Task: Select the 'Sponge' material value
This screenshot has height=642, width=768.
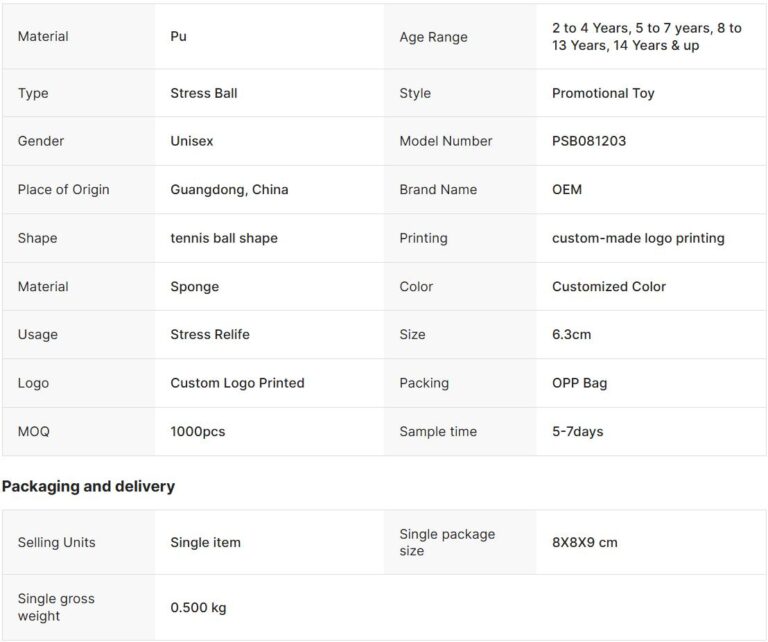Action: 195,286
